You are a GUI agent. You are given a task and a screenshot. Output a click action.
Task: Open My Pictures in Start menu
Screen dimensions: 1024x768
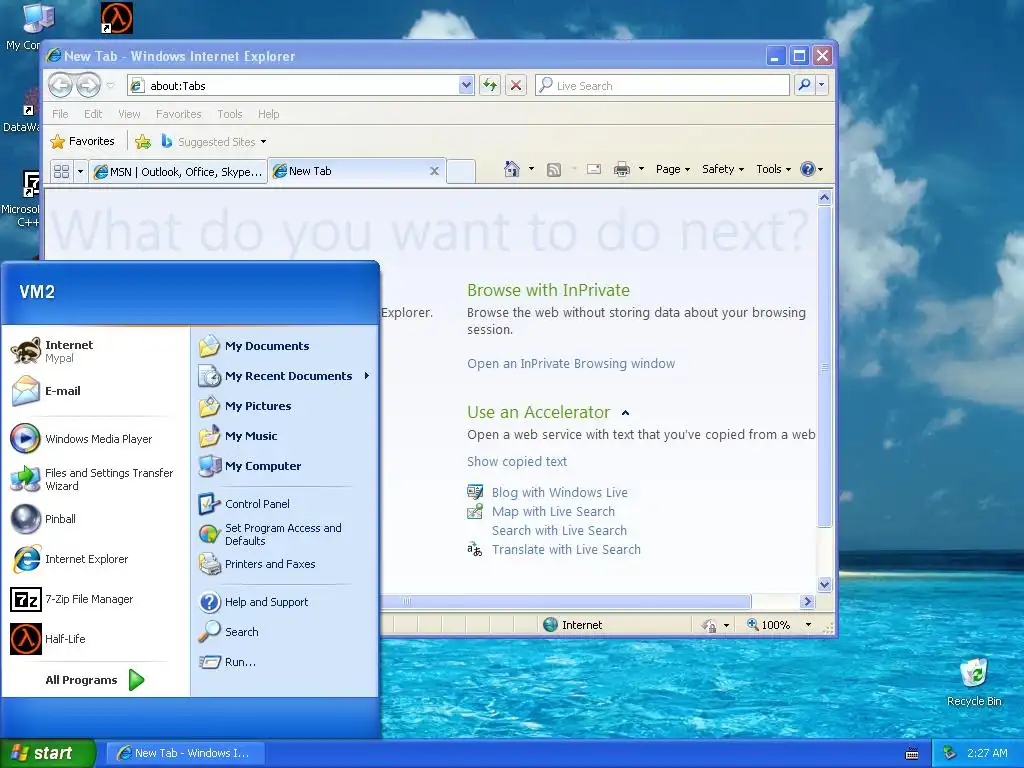tap(285, 406)
